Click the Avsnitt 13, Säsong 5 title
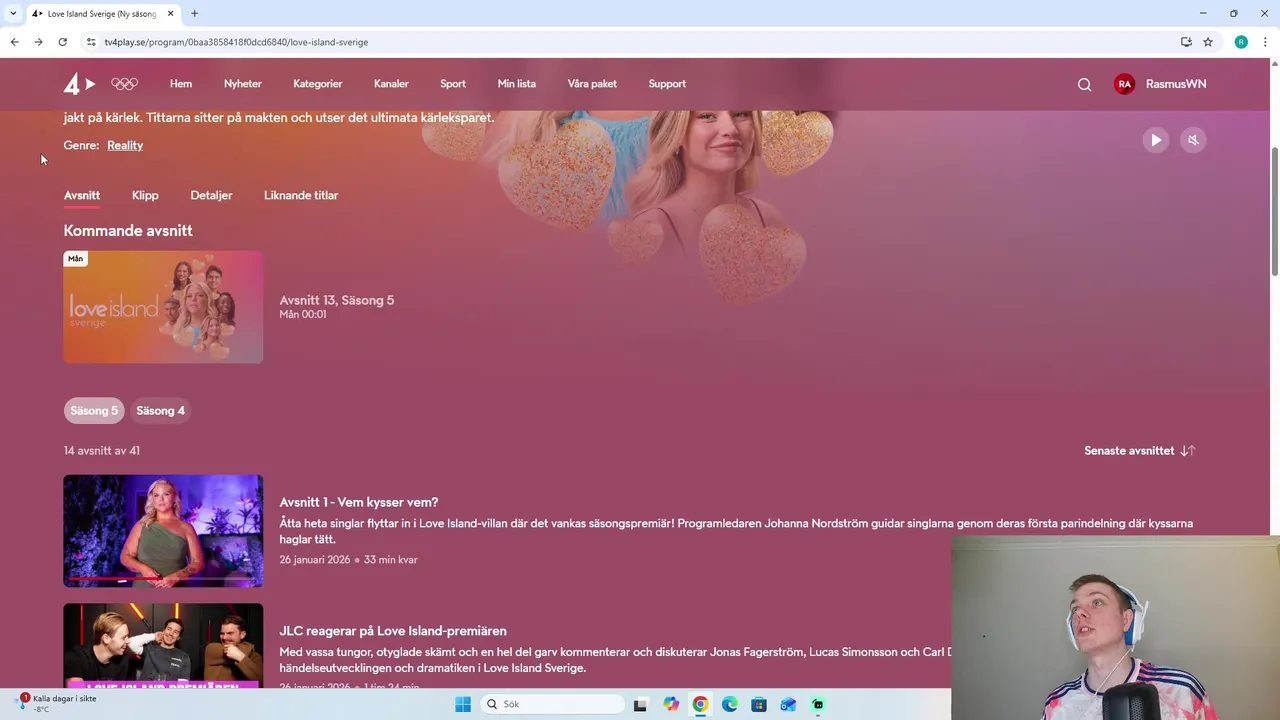The height and width of the screenshot is (720, 1280). click(x=337, y=300)
